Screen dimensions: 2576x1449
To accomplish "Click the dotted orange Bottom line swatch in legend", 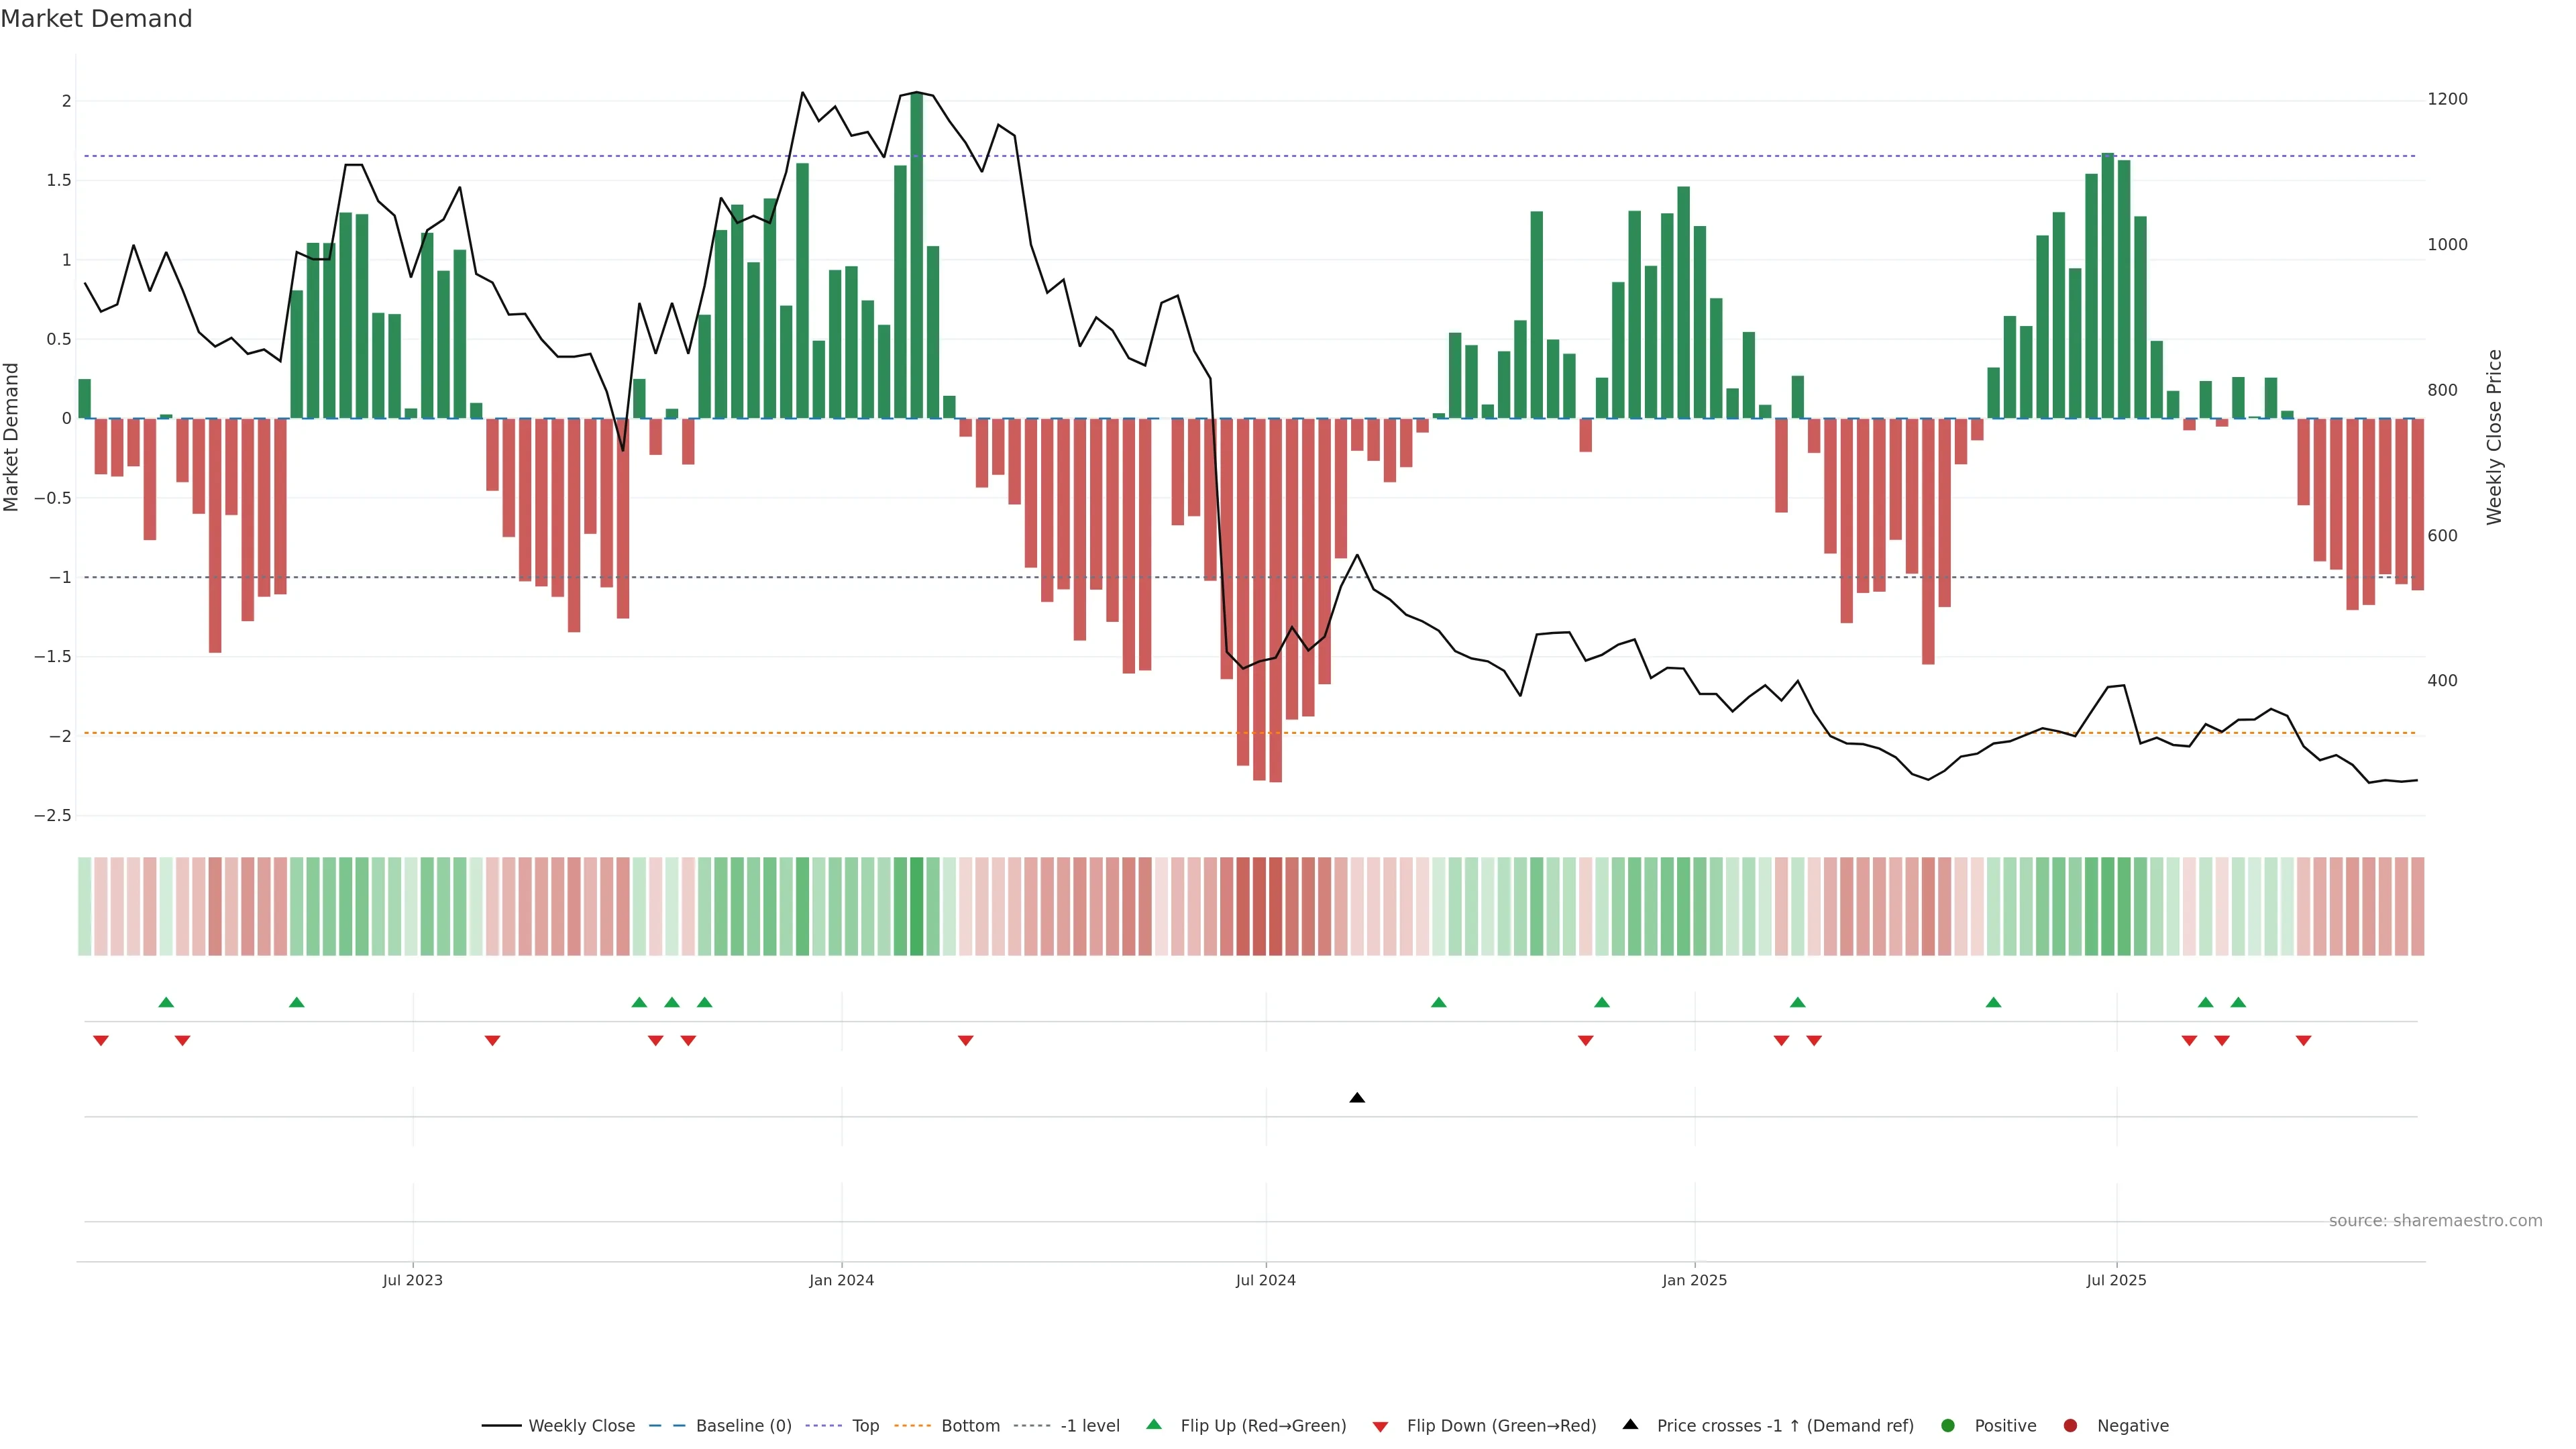I will click(x=912, y=1425).
